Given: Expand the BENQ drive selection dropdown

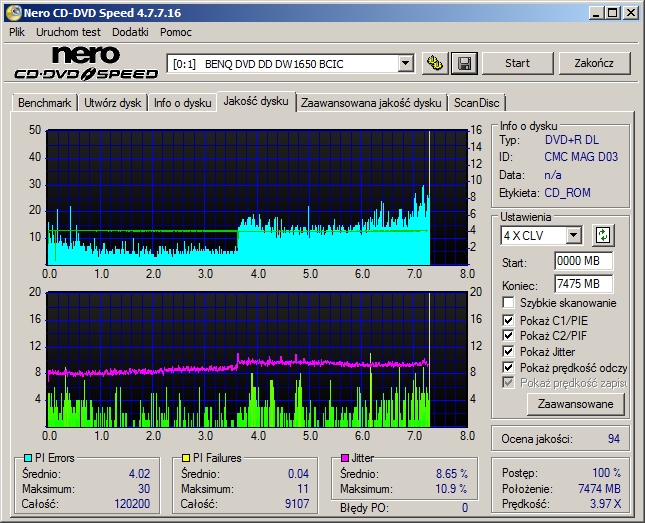Looking at the screenshot, I should click(x=405, y=64).
